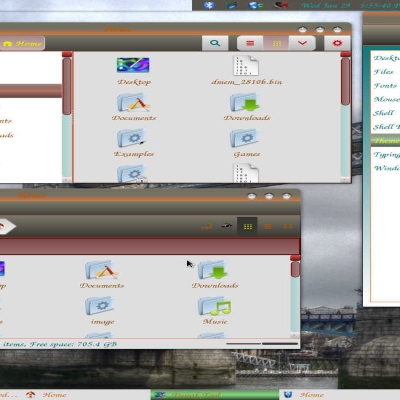Open the globe messaging indicator in panel

256,5
